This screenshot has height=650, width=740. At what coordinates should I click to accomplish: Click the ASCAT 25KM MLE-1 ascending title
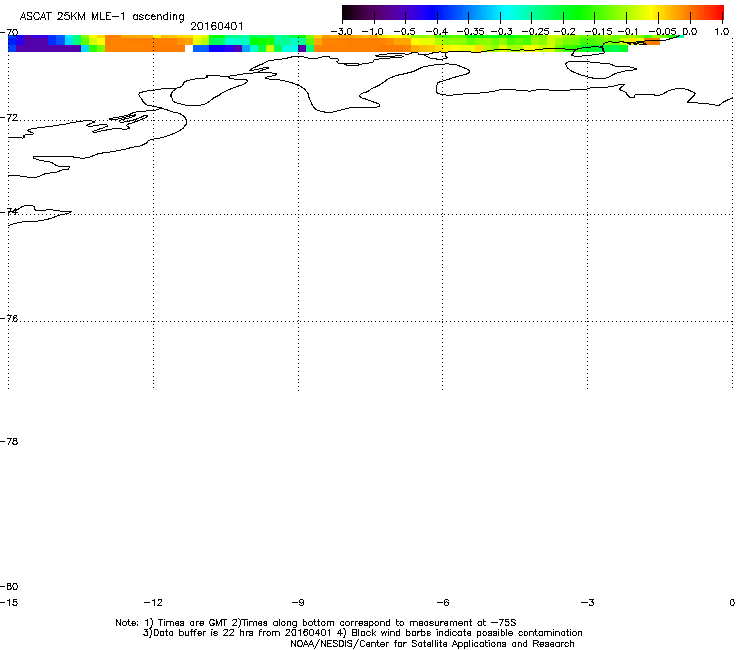pyautogui.click(x=102, y=16)
